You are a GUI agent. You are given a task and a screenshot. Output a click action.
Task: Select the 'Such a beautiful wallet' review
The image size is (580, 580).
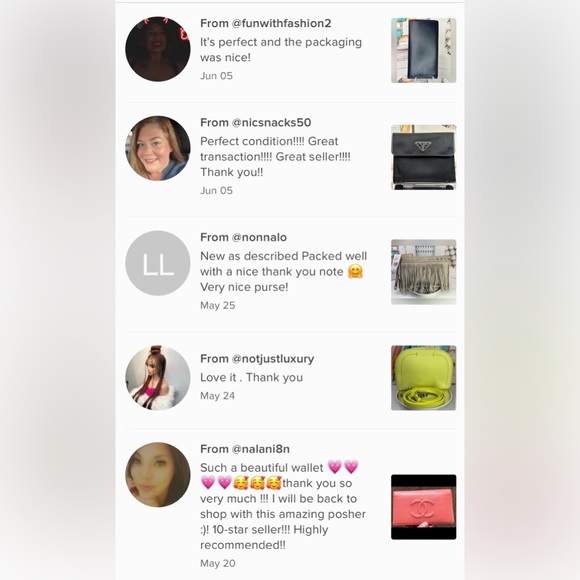coord(283,506)
